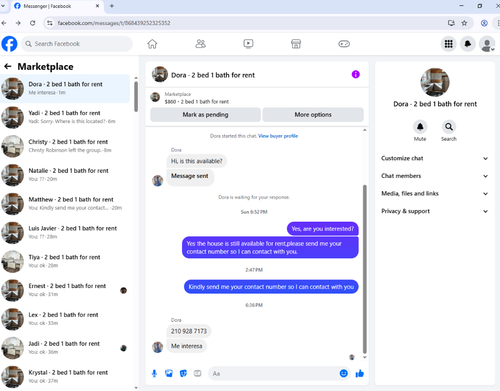Open the Christy conversation
The width and height of the screenshot is (500, 391).
coord(65,146)
